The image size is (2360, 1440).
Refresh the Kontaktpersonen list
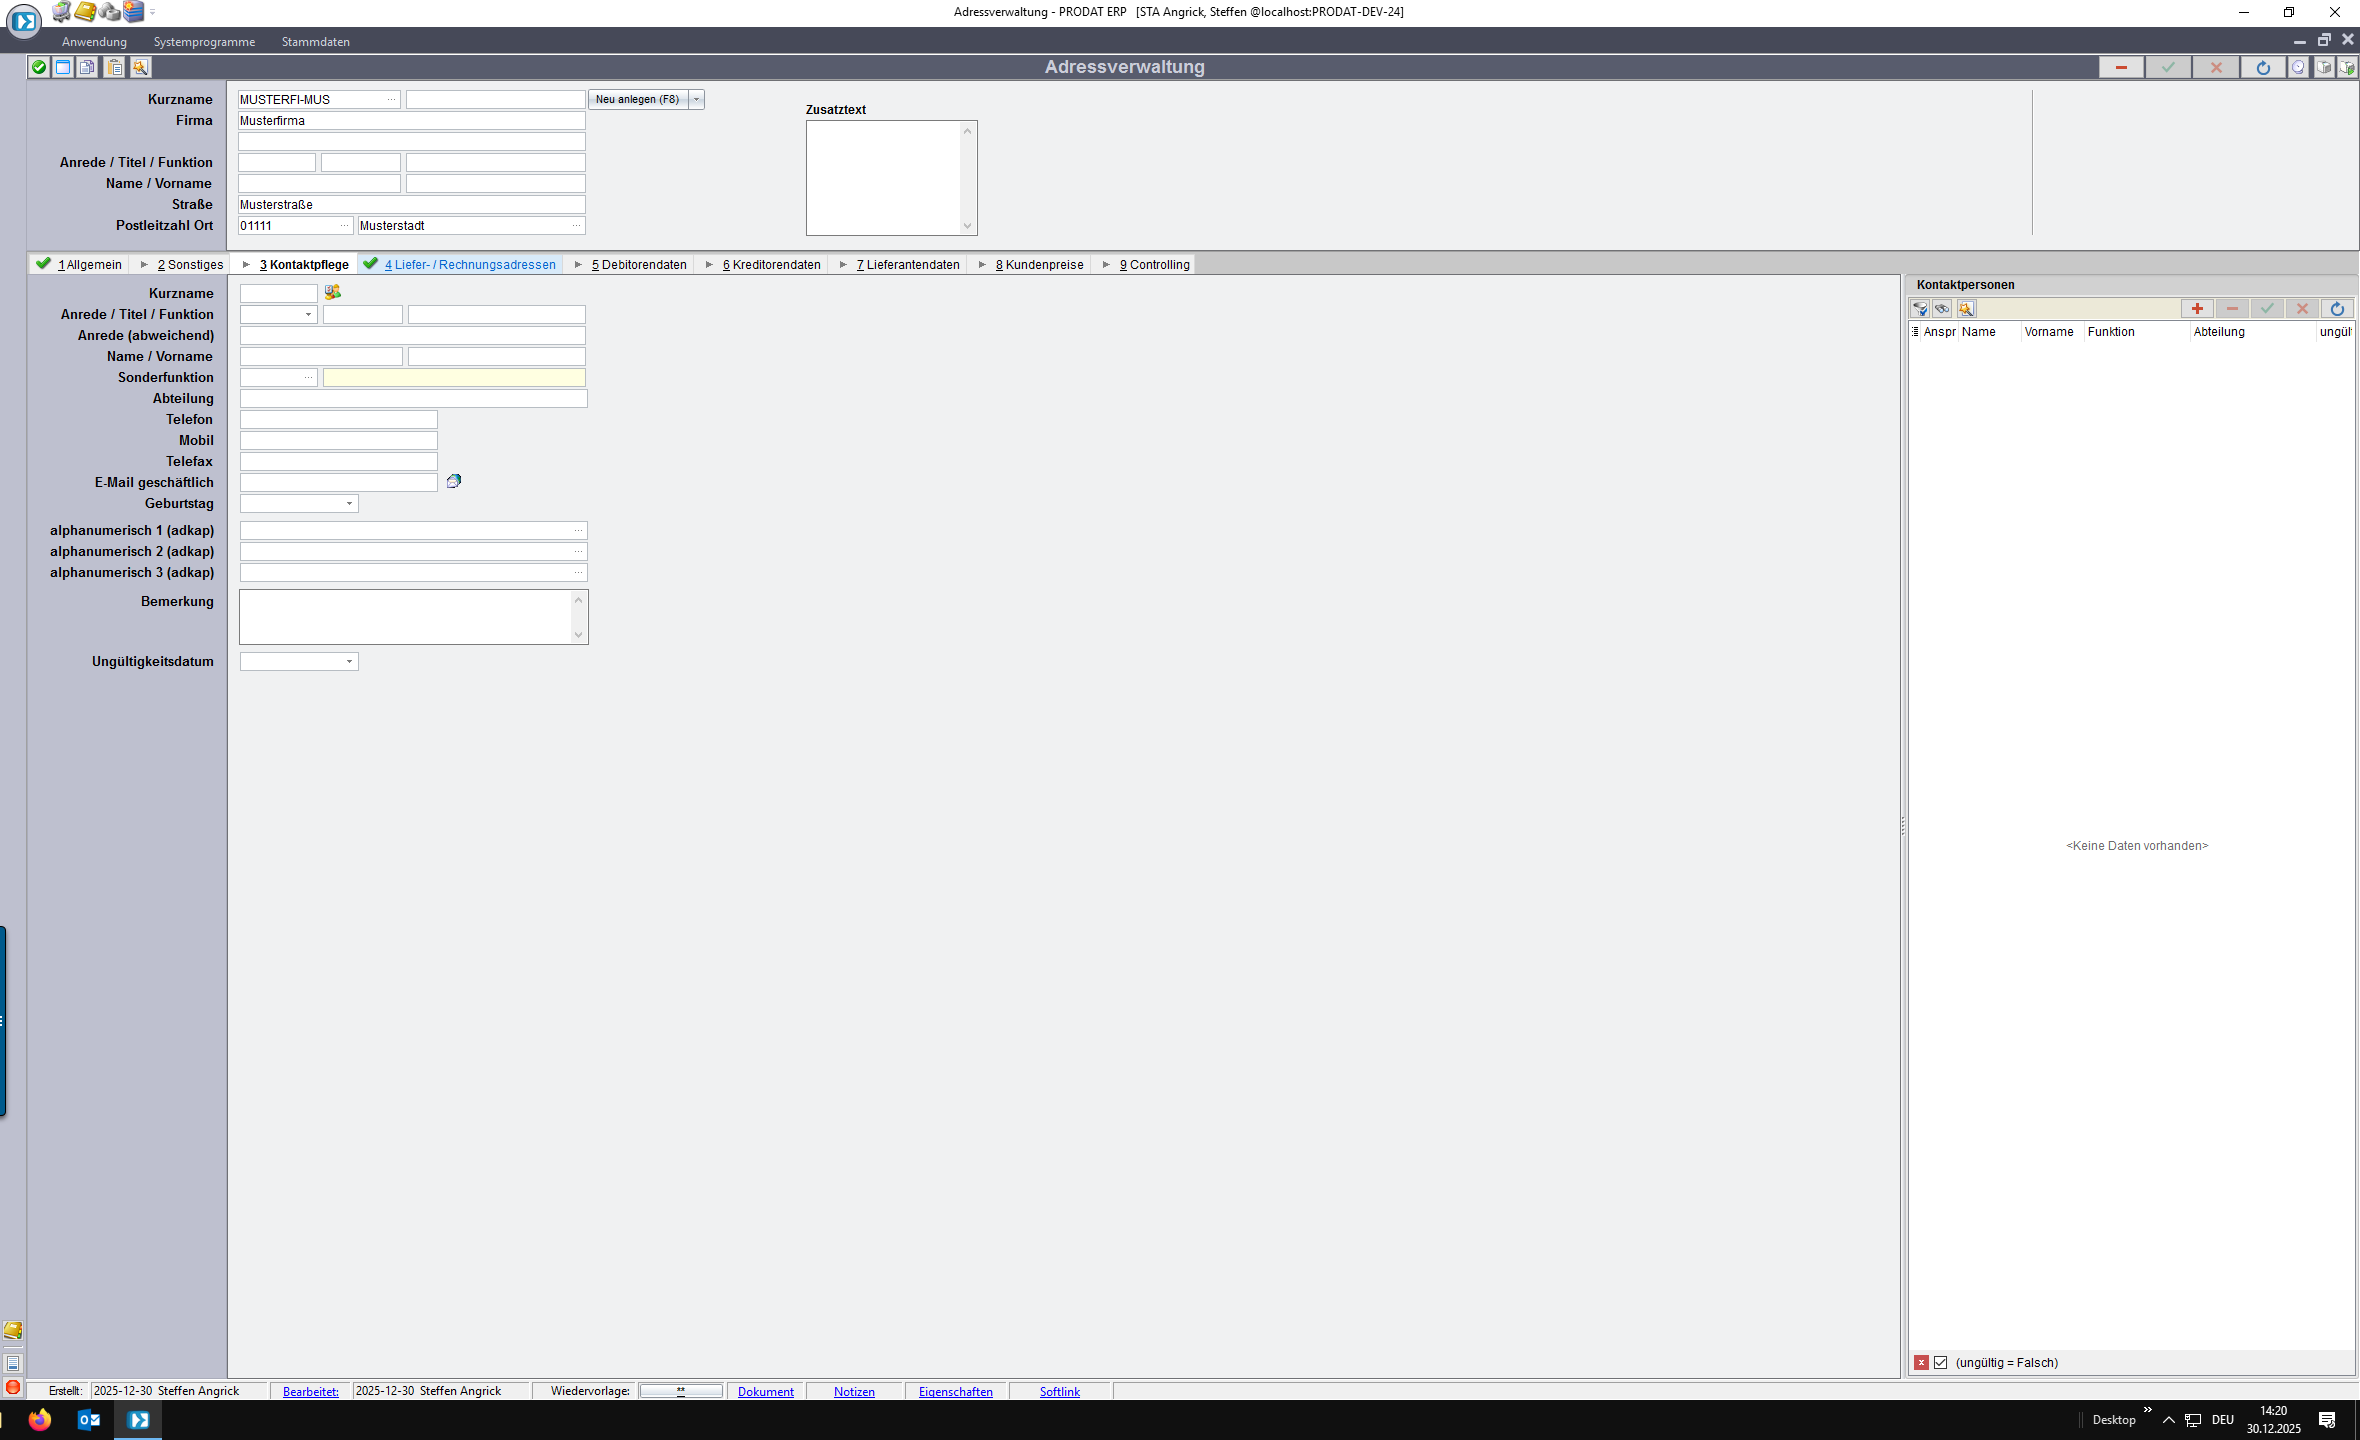tap(2337, 309)
